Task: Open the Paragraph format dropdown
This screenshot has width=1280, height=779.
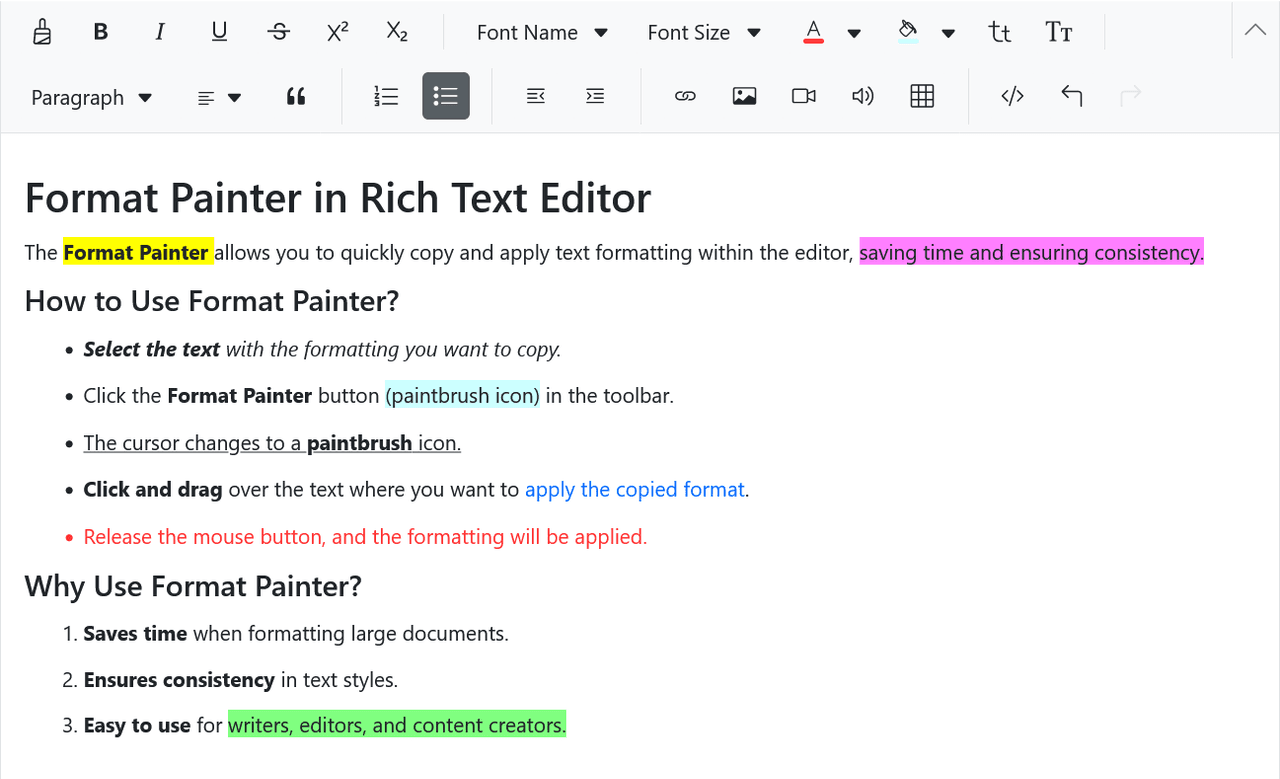Action: [x=91, y=97]
